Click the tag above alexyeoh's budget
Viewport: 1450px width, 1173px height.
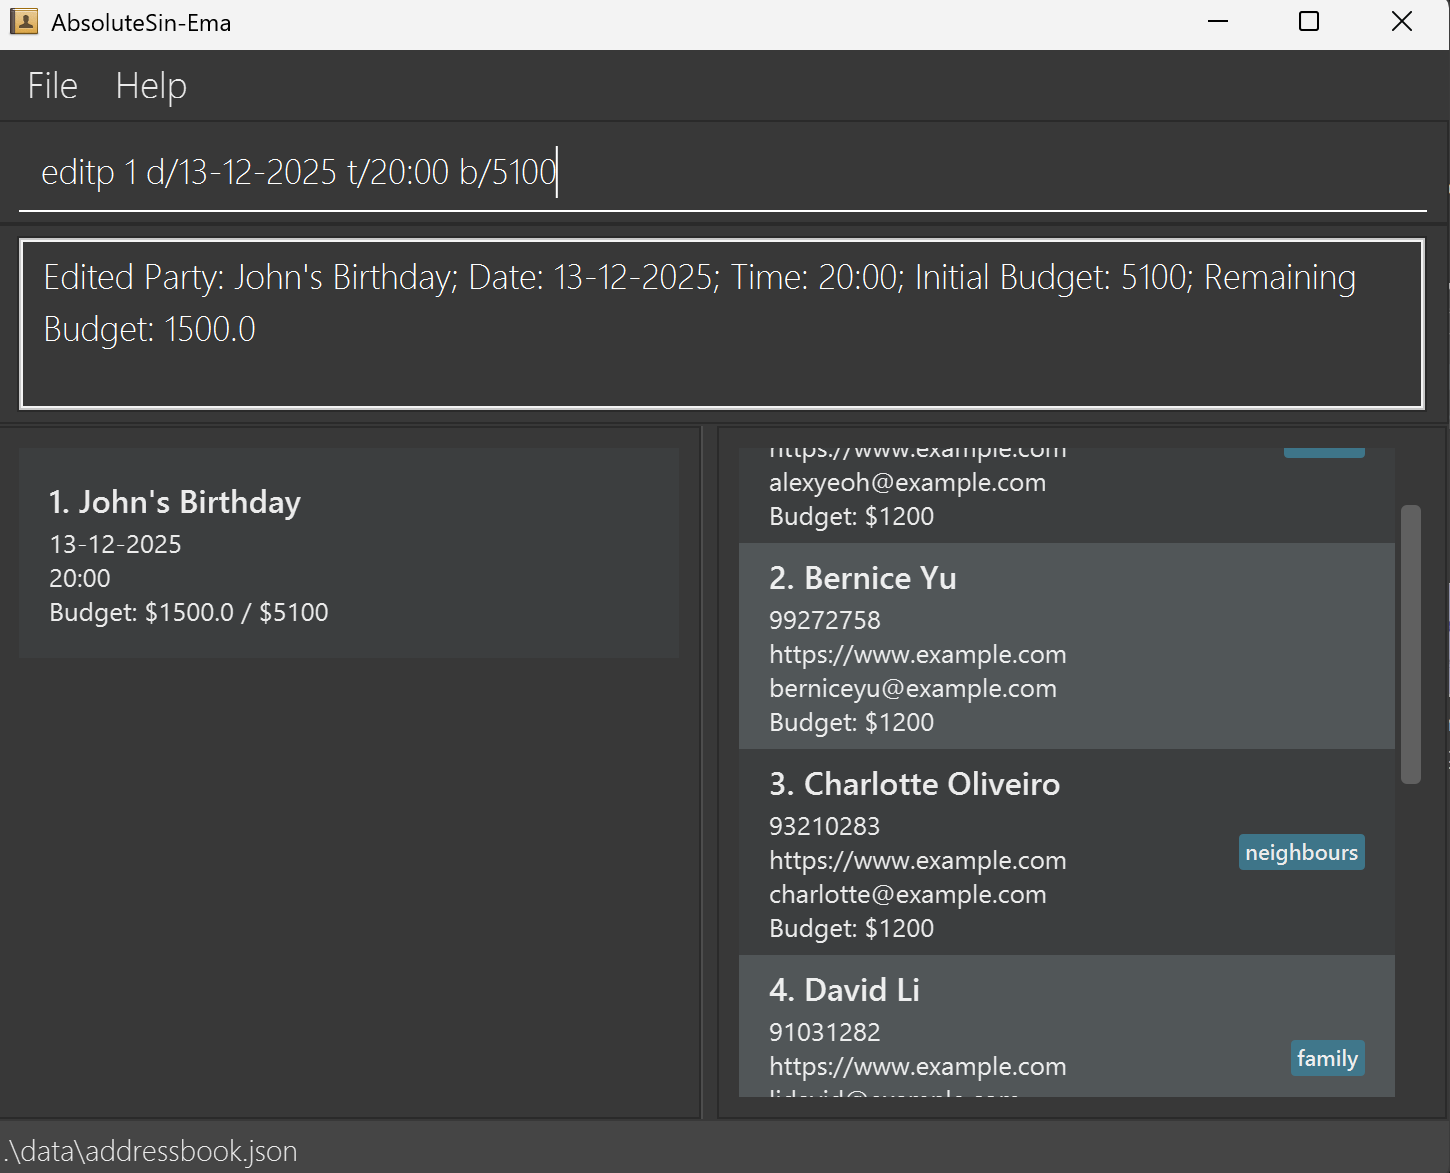1324,449
